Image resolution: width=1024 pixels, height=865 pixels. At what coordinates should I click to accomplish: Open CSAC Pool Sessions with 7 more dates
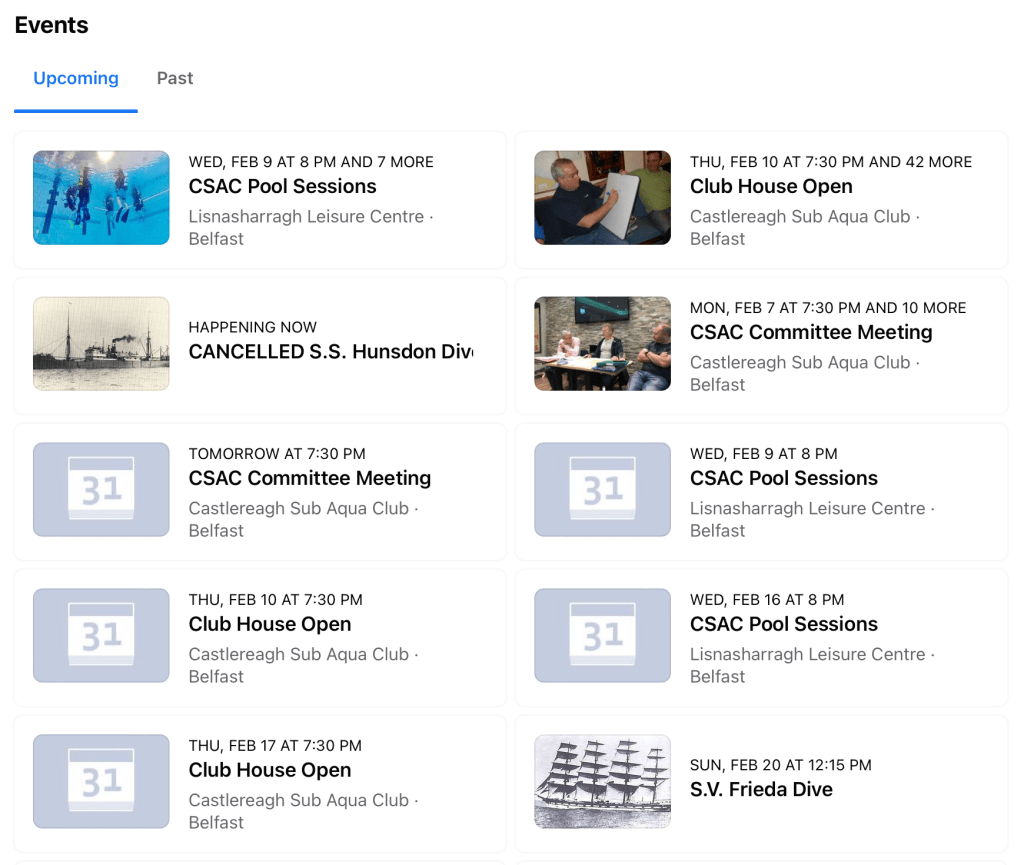(282, 187)
